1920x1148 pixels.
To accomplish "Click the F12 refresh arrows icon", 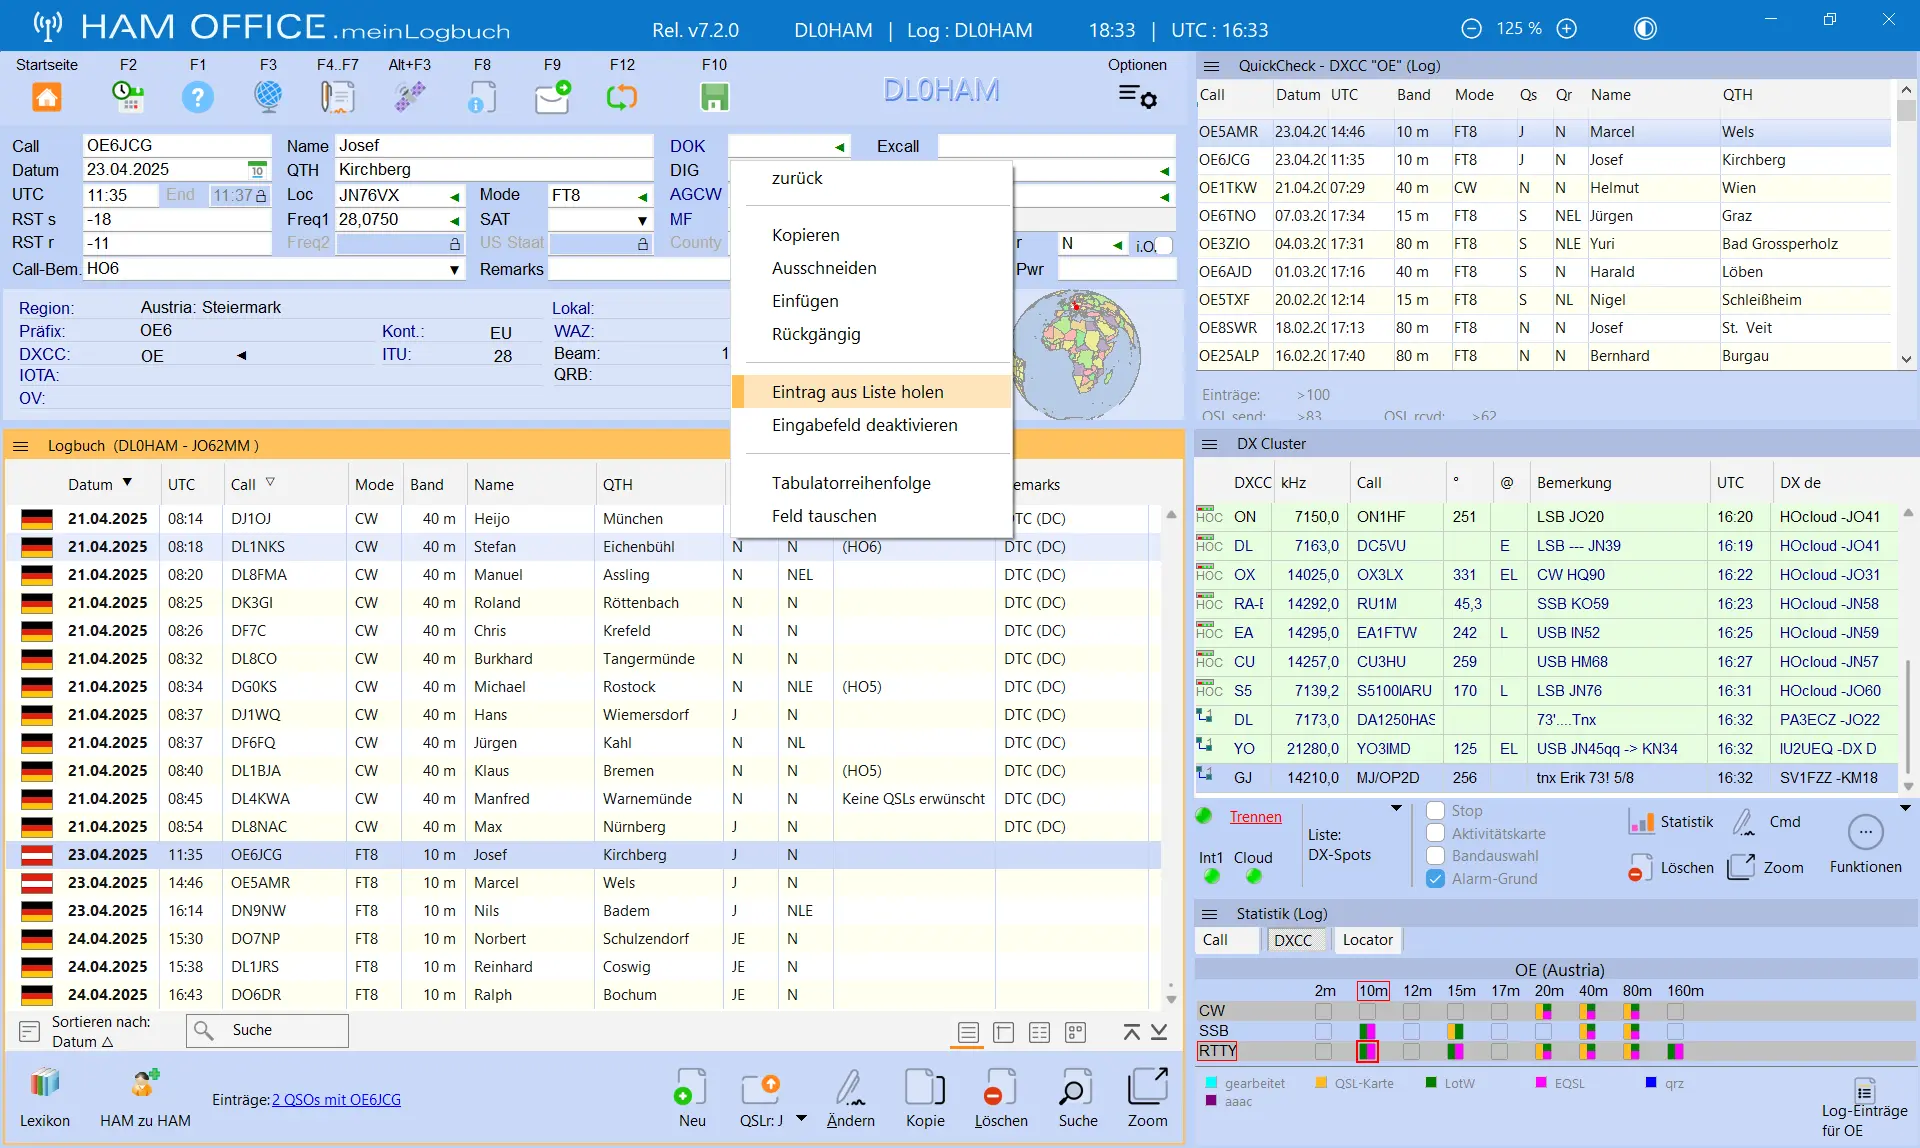I will [622, 97].
